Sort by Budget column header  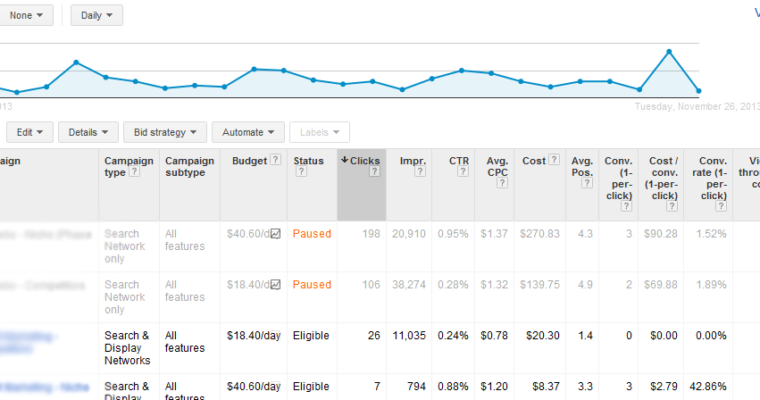click(249, 161)
